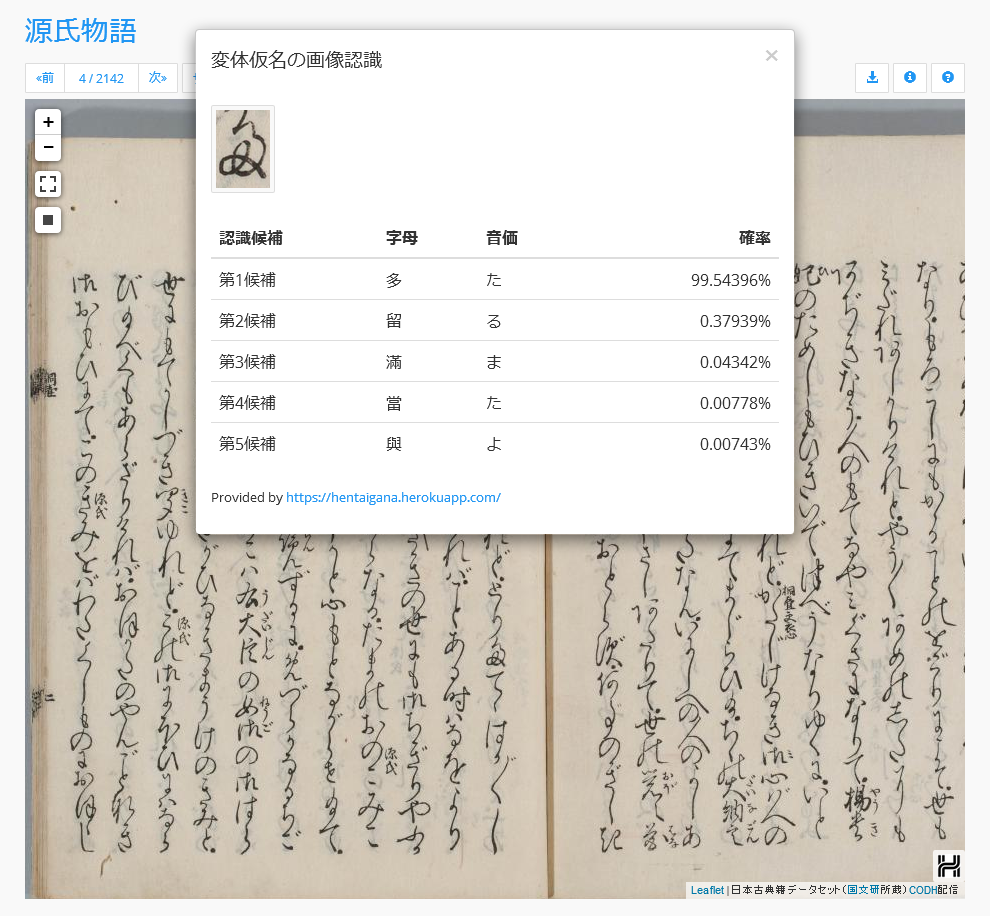
Task: Select the 0.37939% probability cell
Action: tap(735, 321)
